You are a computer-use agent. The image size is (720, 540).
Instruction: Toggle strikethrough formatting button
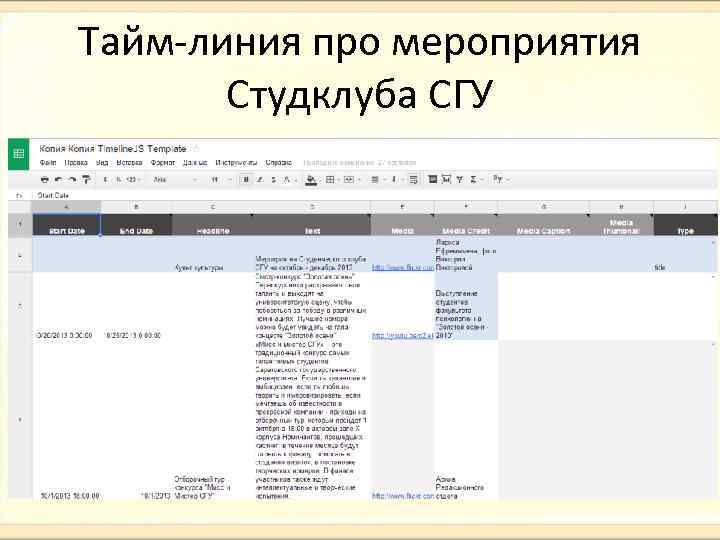[273, 180]
